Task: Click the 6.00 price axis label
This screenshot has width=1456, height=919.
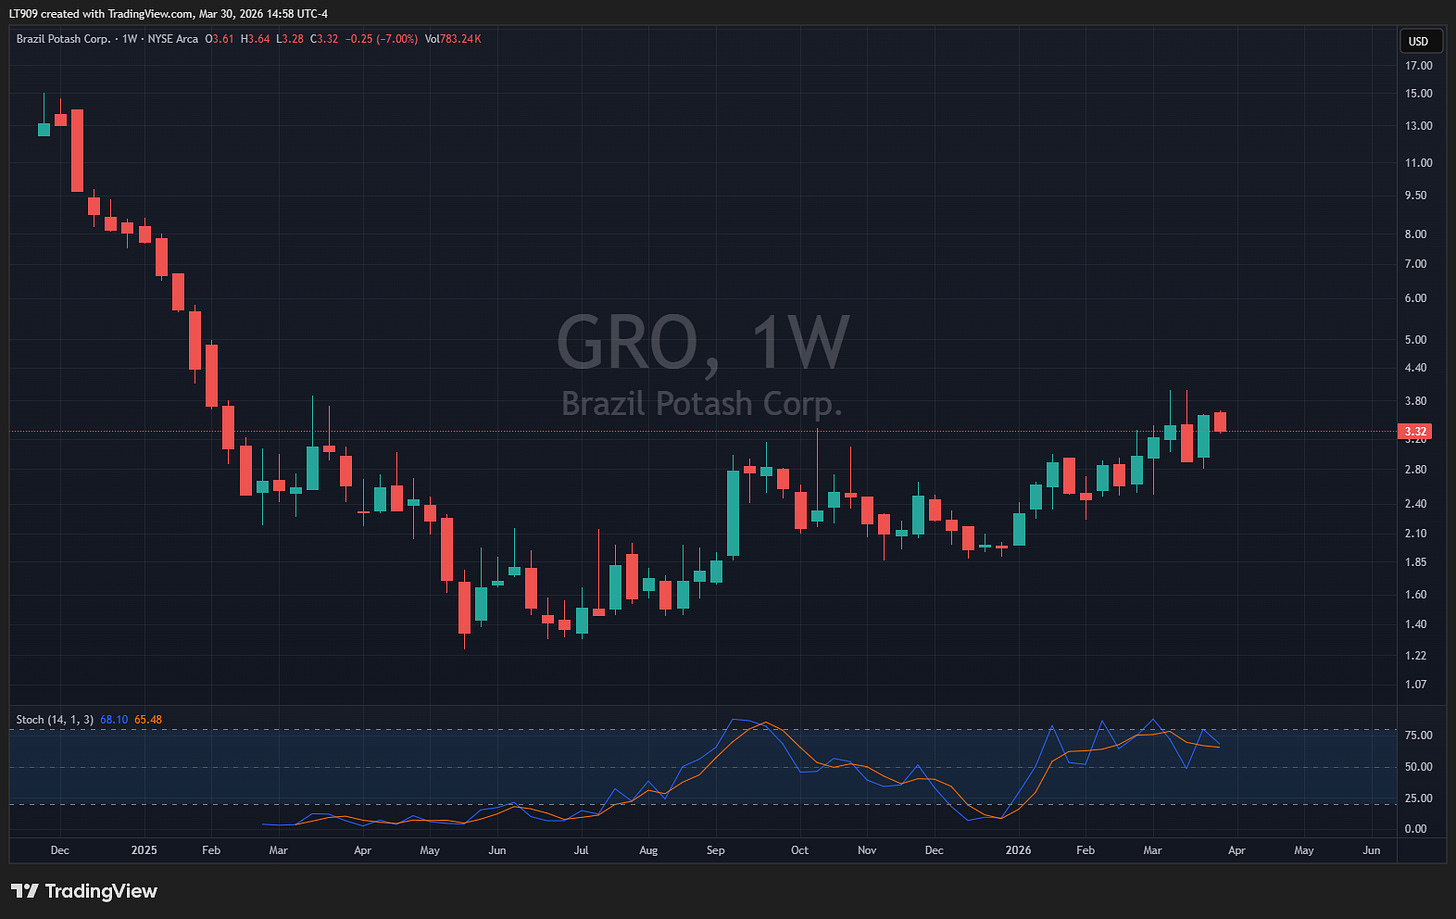Action: tap(1416, 299)
